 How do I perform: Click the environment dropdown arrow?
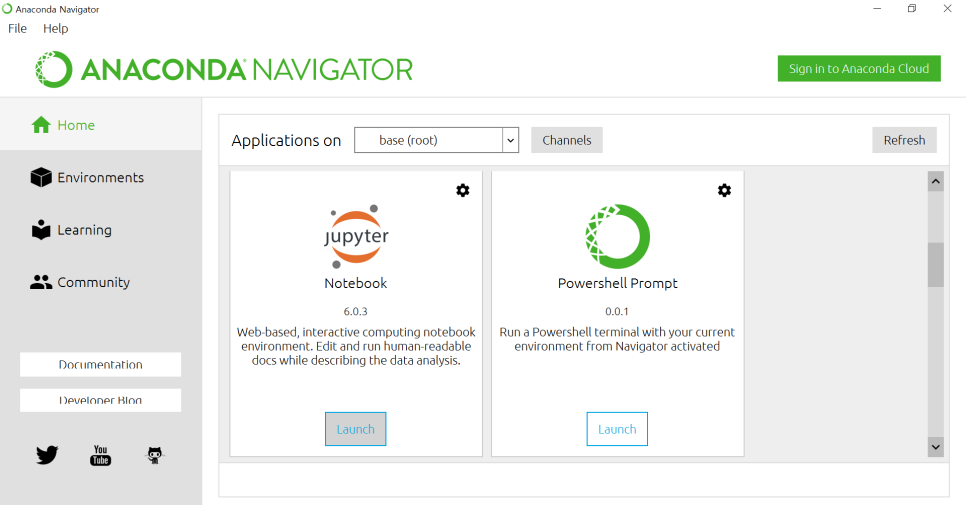[510, 140]
